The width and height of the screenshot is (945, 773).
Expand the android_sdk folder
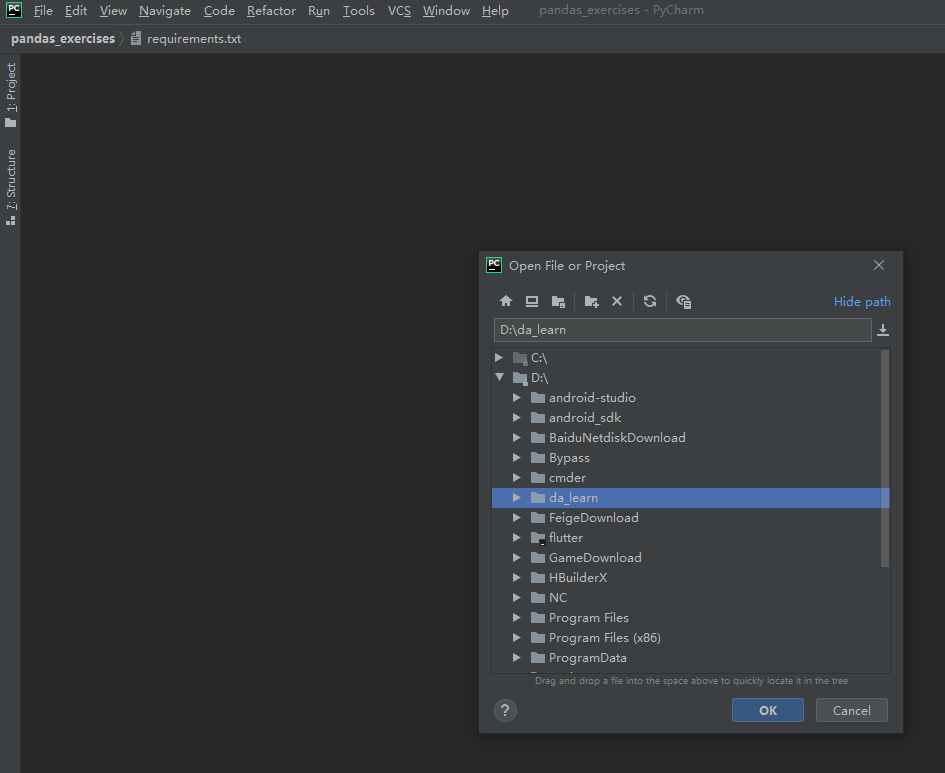[x=516, y=418]
